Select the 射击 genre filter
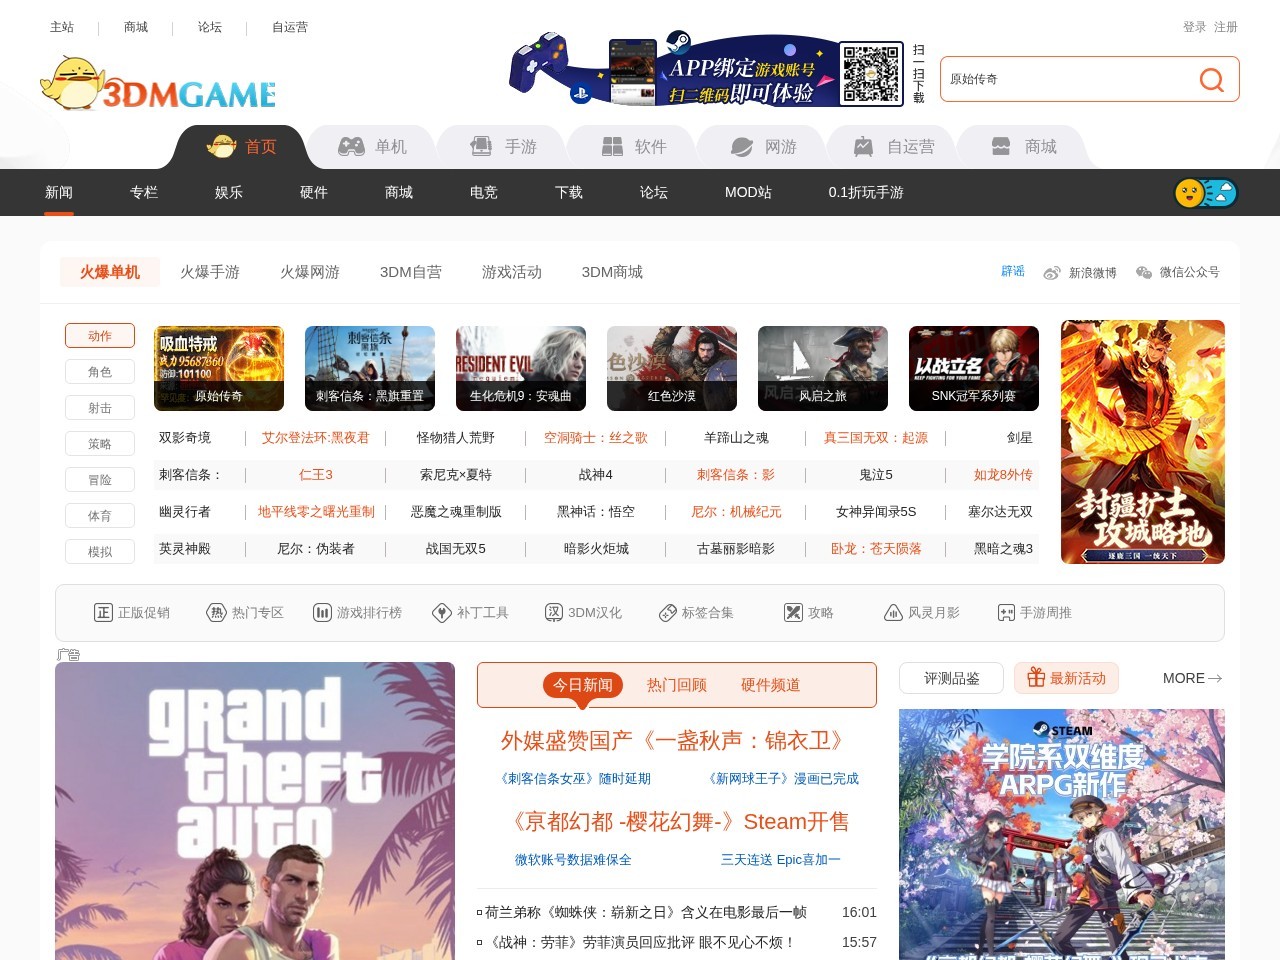This screenshot has width=1280, height=960. 100,408
